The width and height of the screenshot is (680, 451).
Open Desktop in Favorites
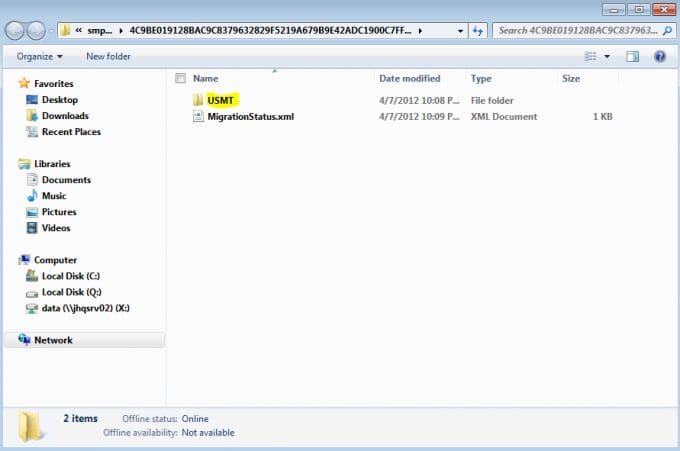tap(60, 100)
